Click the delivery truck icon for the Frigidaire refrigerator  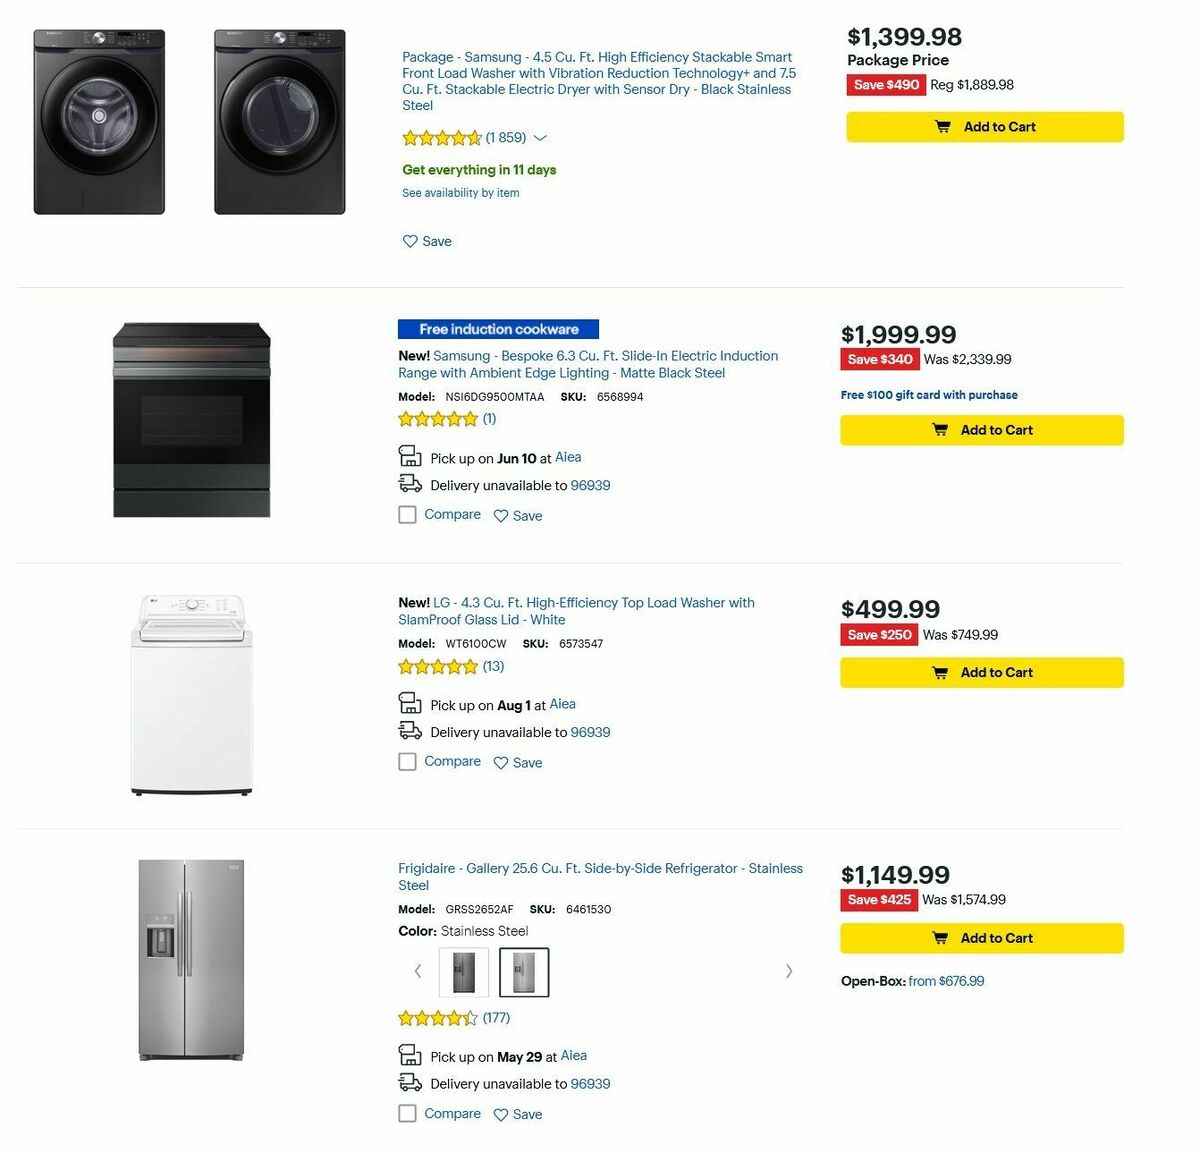(x=411, y=1082)
